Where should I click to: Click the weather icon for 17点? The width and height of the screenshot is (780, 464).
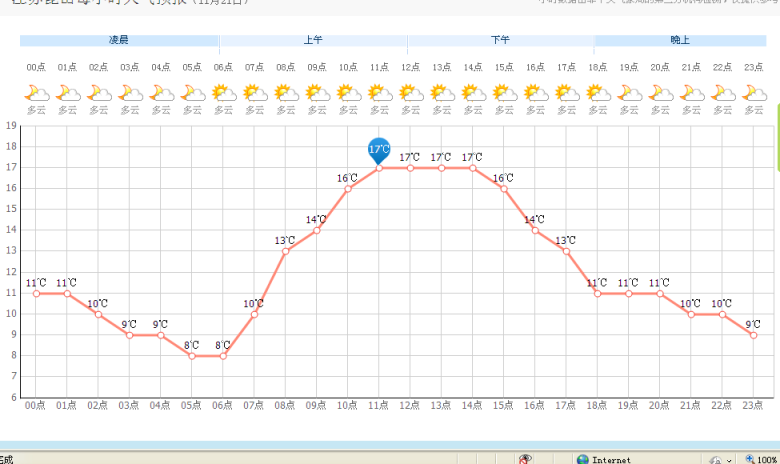click(566, 93)
